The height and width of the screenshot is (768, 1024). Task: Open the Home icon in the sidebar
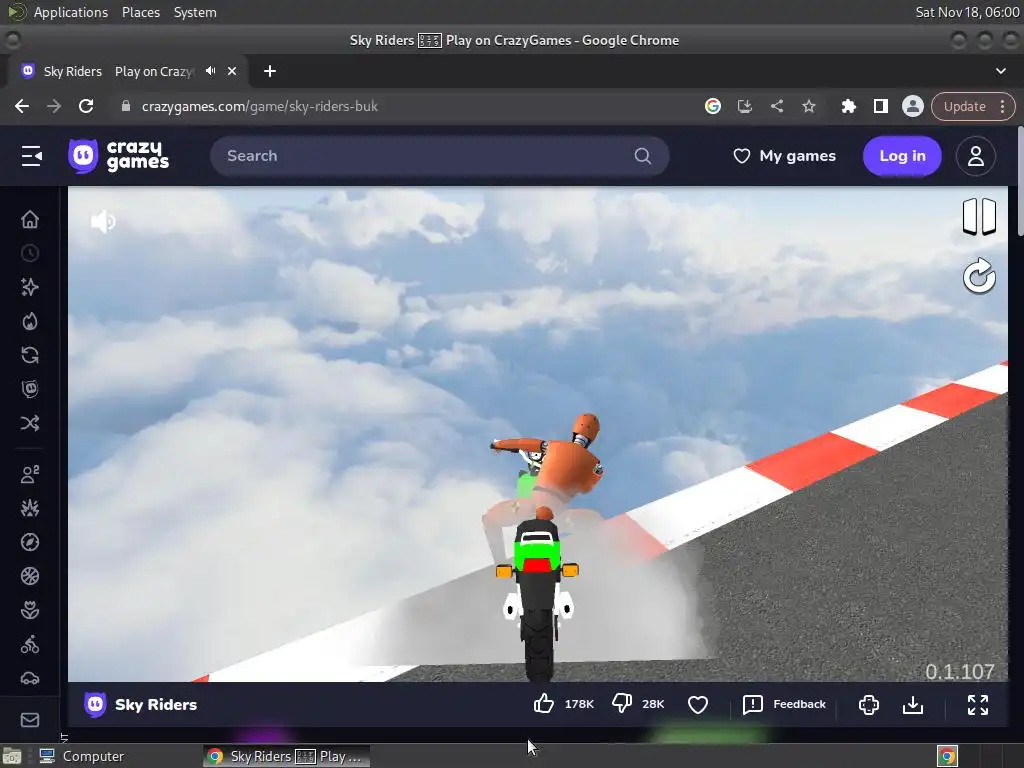[30, 219]
